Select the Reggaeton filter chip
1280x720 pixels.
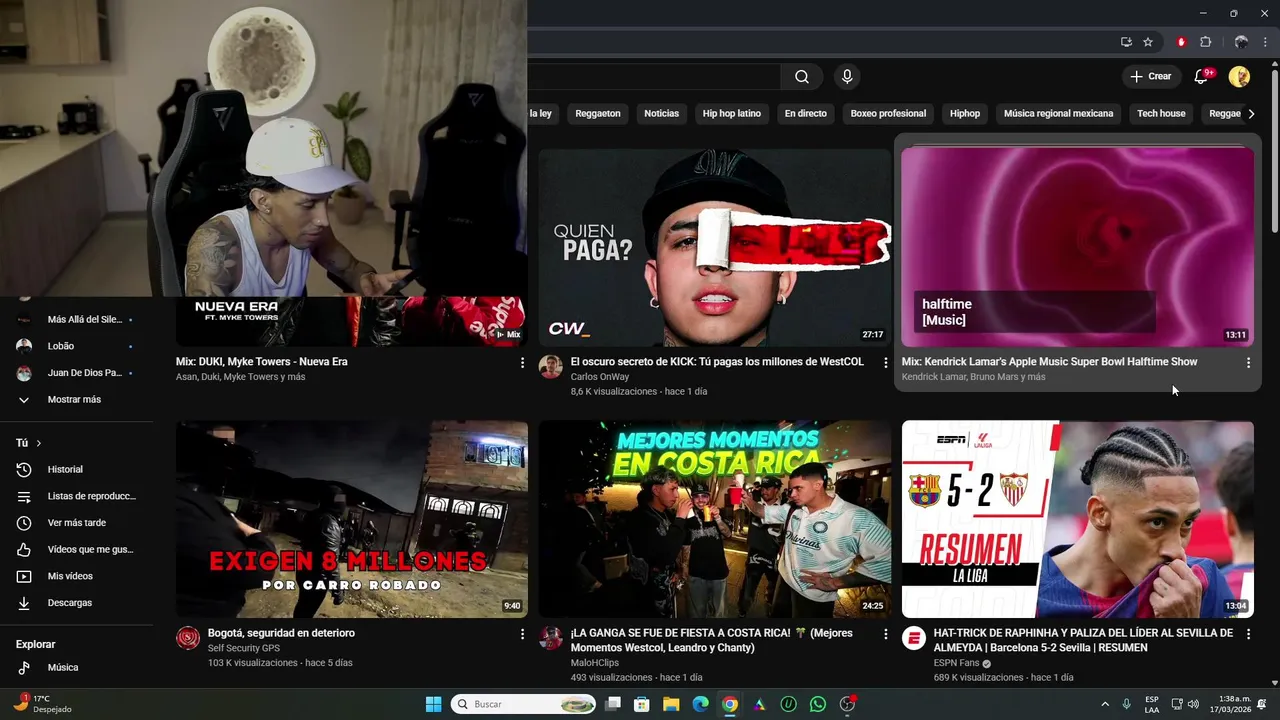(598, 114)
